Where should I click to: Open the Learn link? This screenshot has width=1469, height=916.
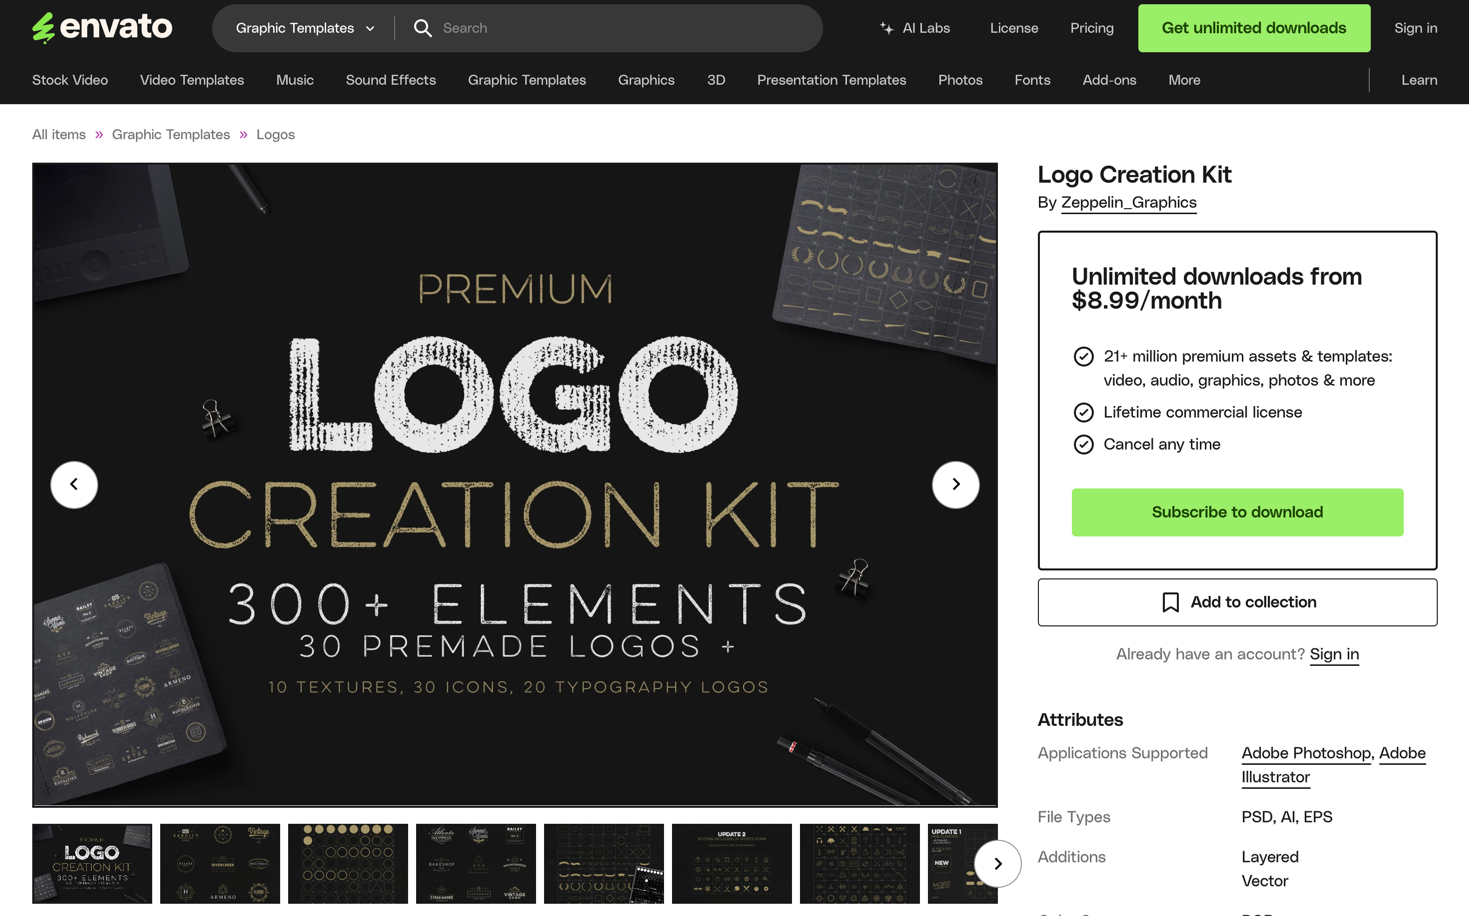1419,80
